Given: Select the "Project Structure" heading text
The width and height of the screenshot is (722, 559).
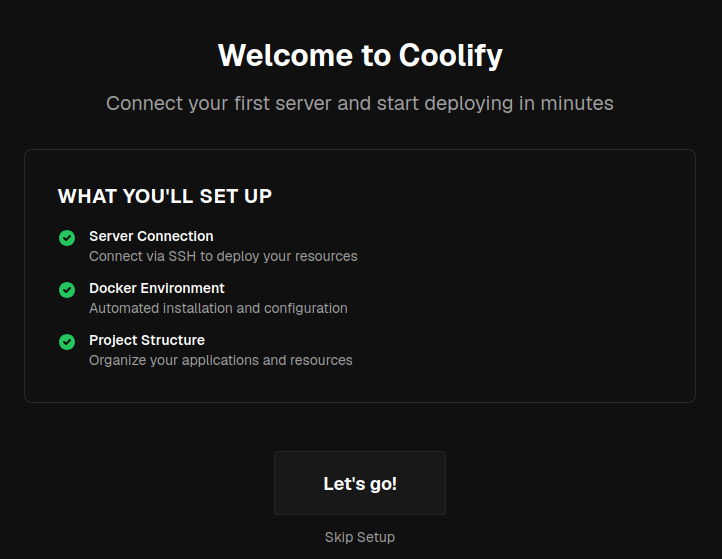Looking at the screenshot, I should coord(147,340).
